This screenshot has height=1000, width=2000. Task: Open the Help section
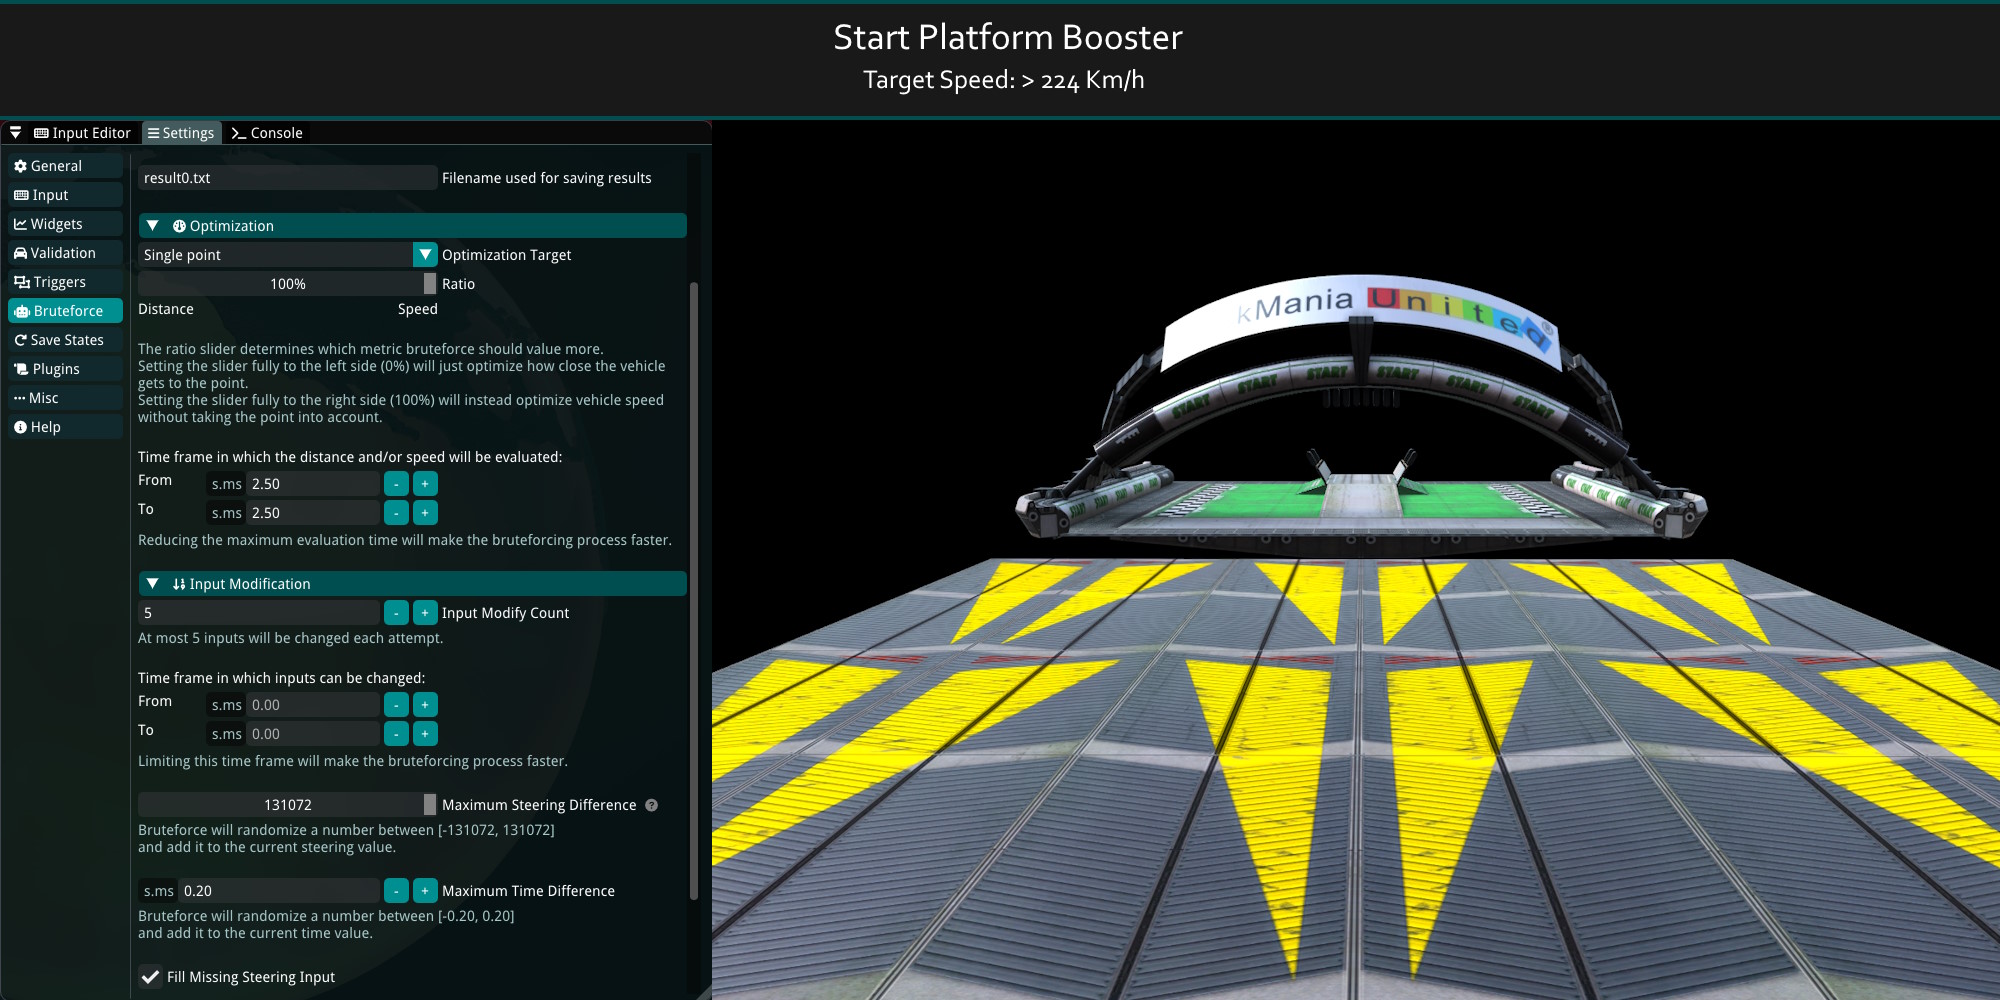click(x=65, y=427)
